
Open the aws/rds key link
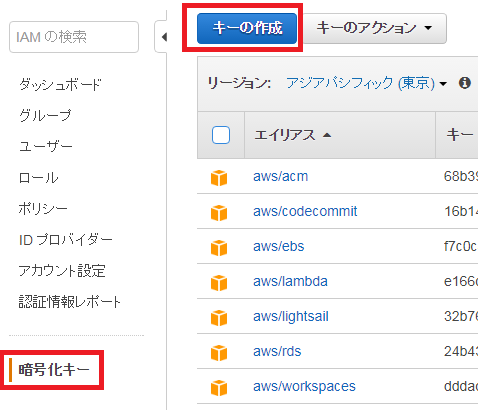277,351
